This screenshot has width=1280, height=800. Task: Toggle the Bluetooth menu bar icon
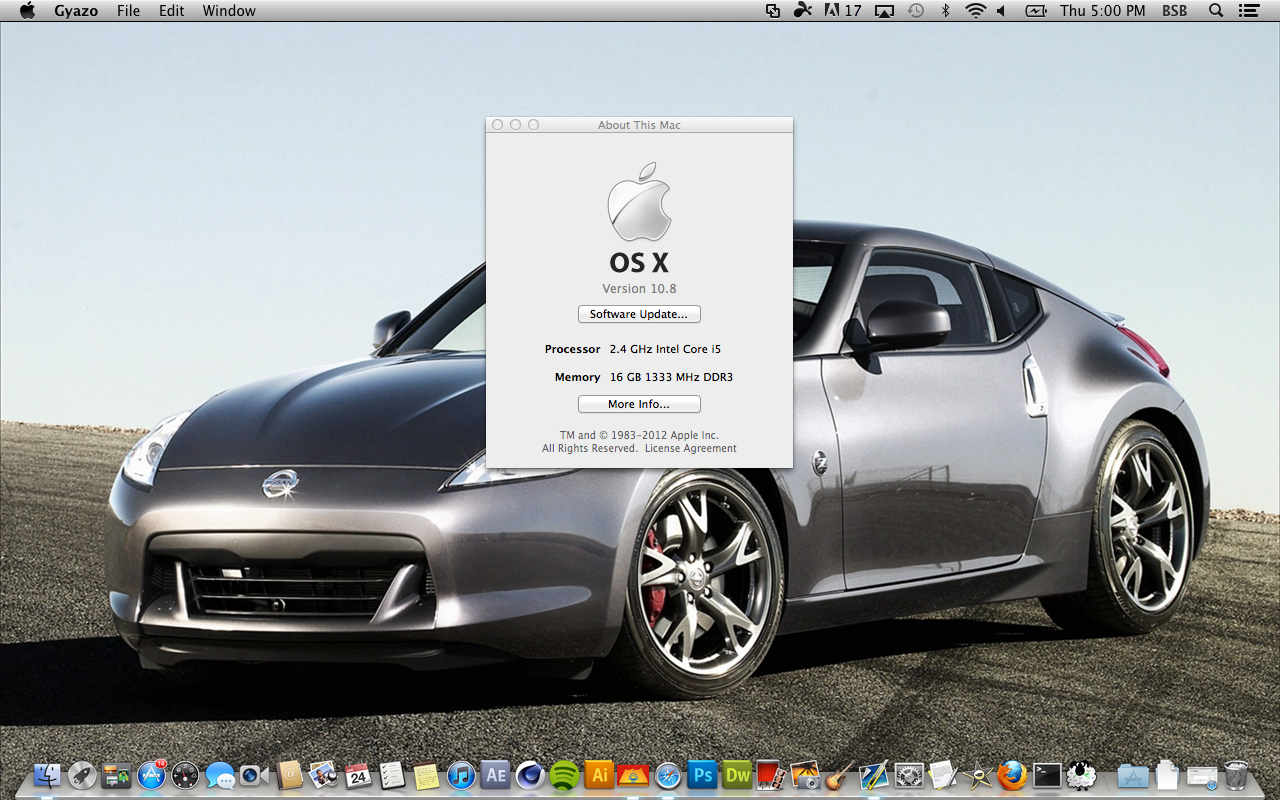click(945, 11)
